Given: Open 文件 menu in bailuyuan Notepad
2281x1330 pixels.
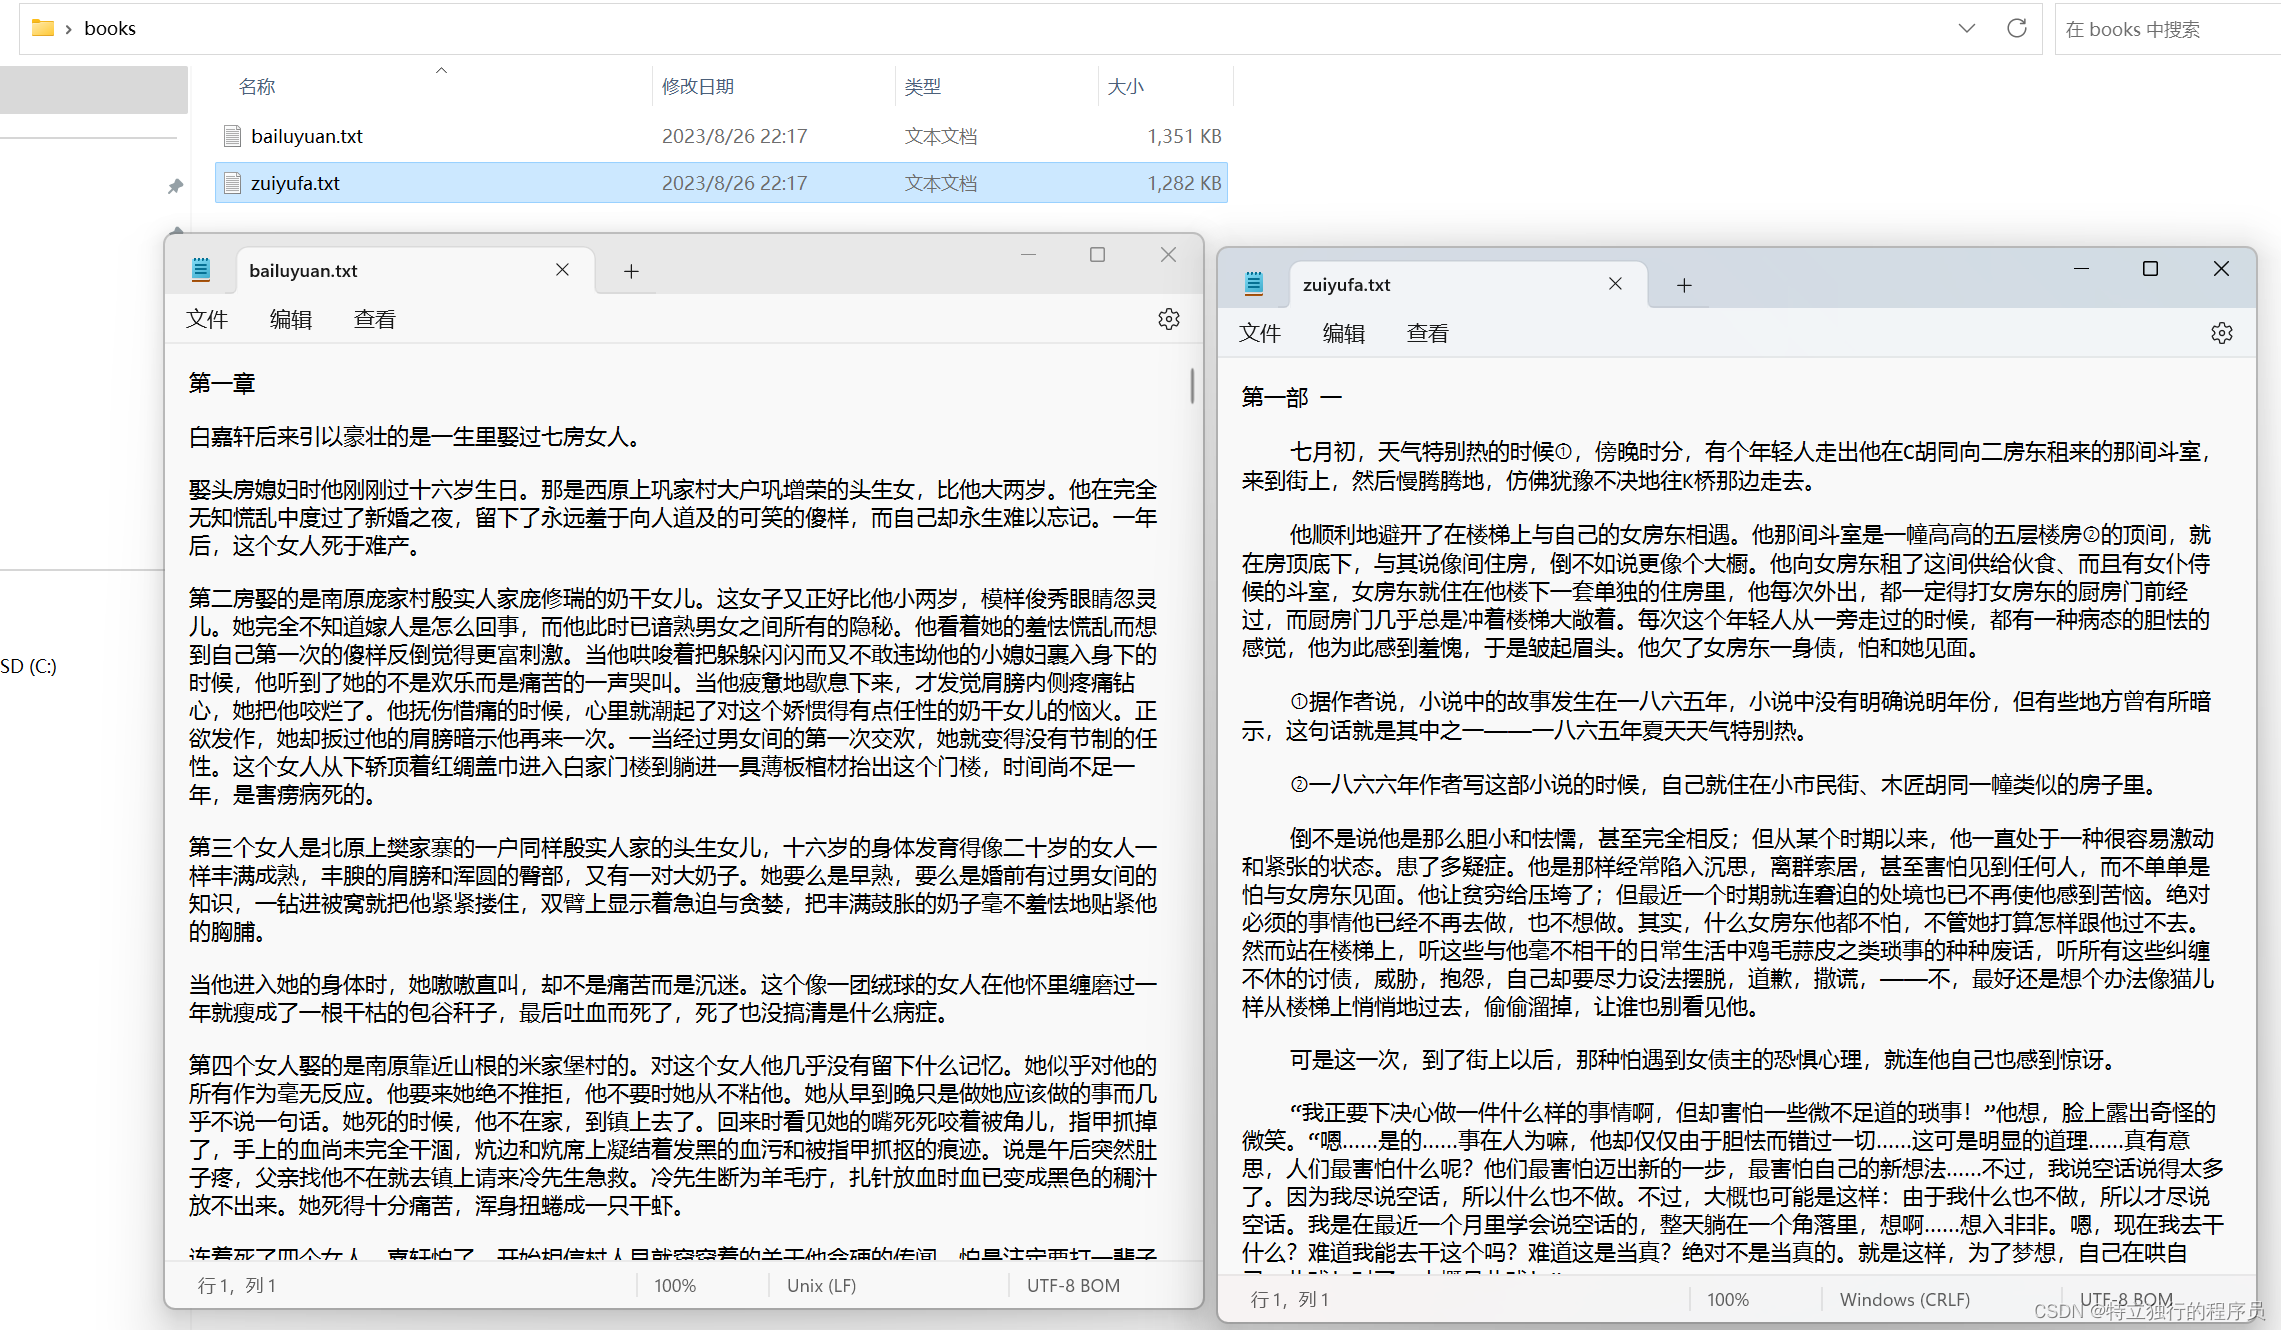Looking at the screenshot, I should point(207,319).
